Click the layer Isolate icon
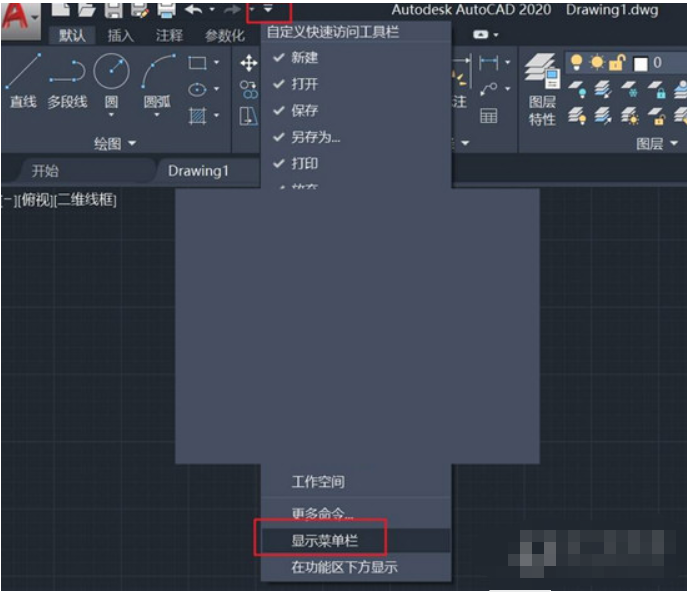Viewport: 687px width, 592px height. [x=603, y=89]
